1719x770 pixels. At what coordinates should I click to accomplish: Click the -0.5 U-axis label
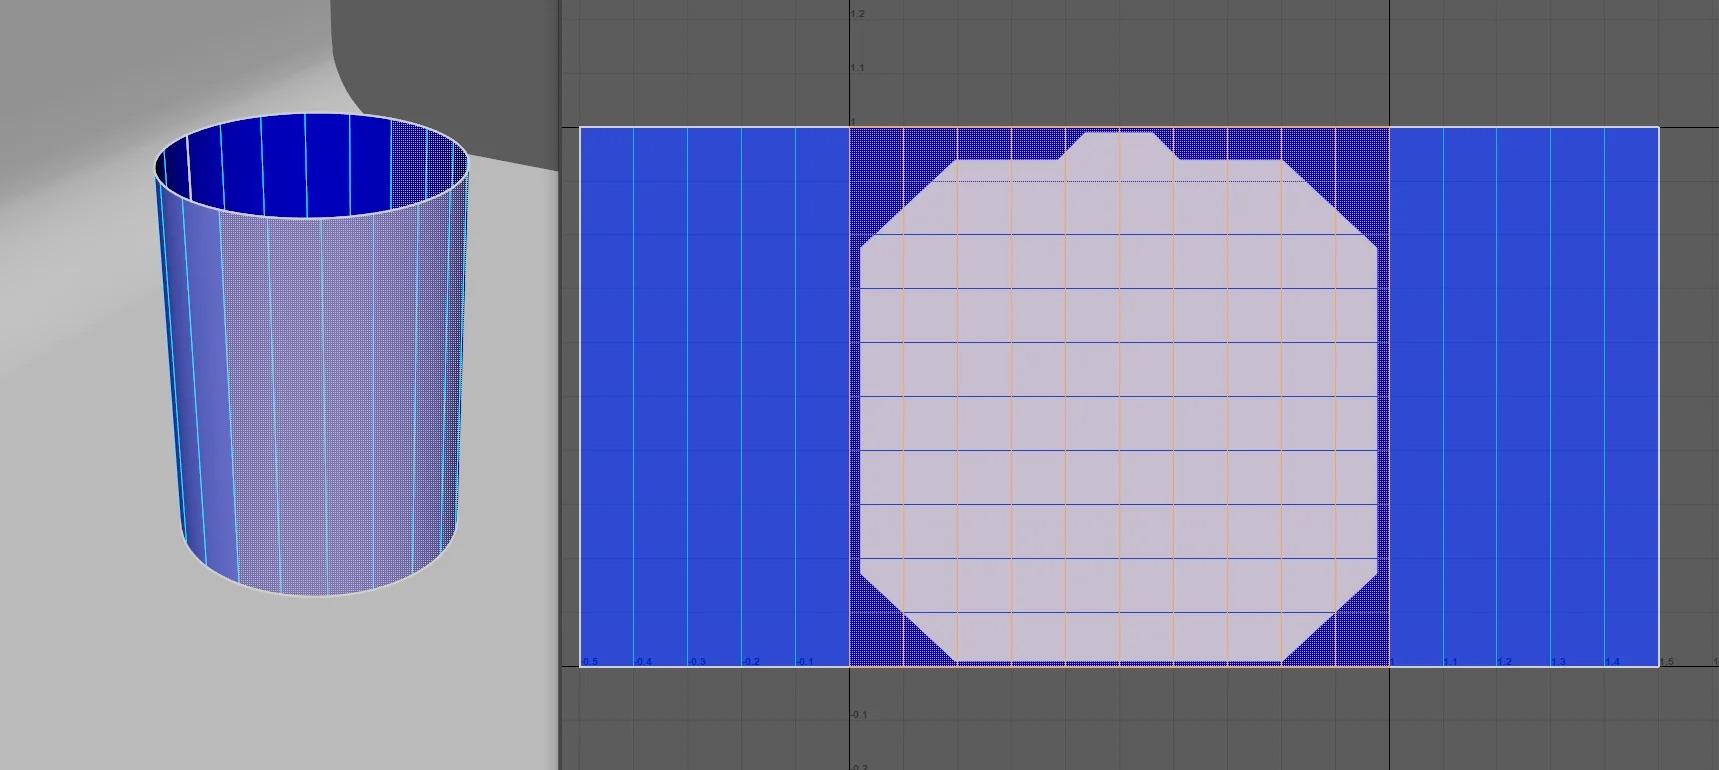[x=590, y=662]
